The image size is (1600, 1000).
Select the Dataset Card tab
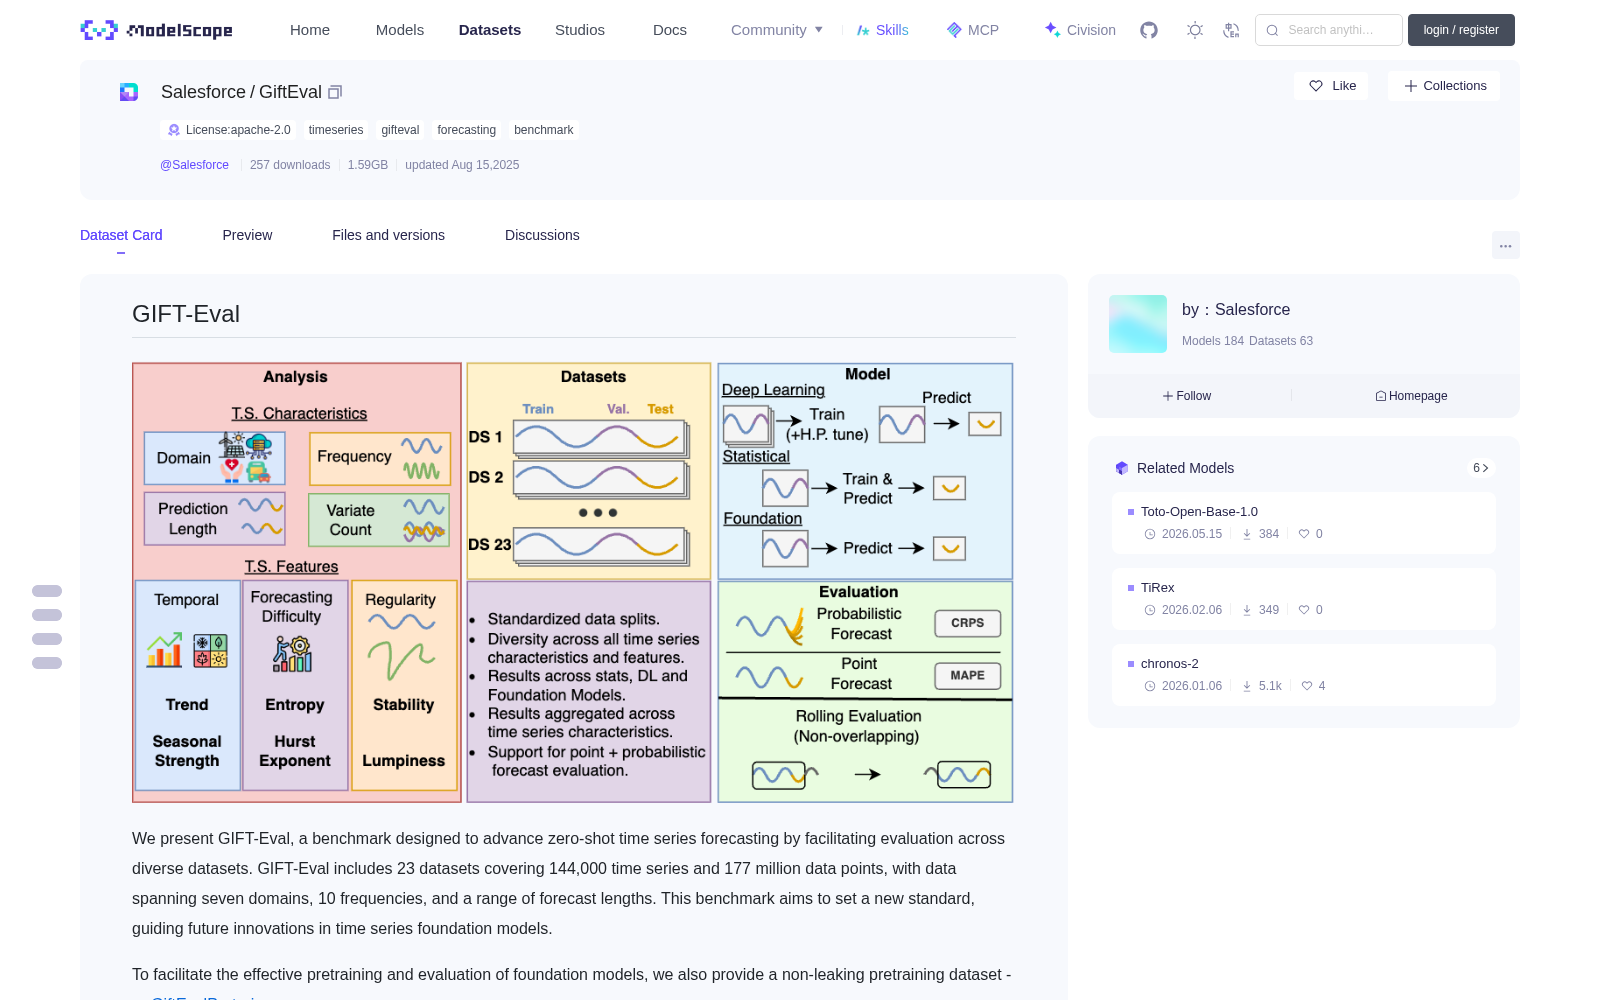(x=121, y=235)
